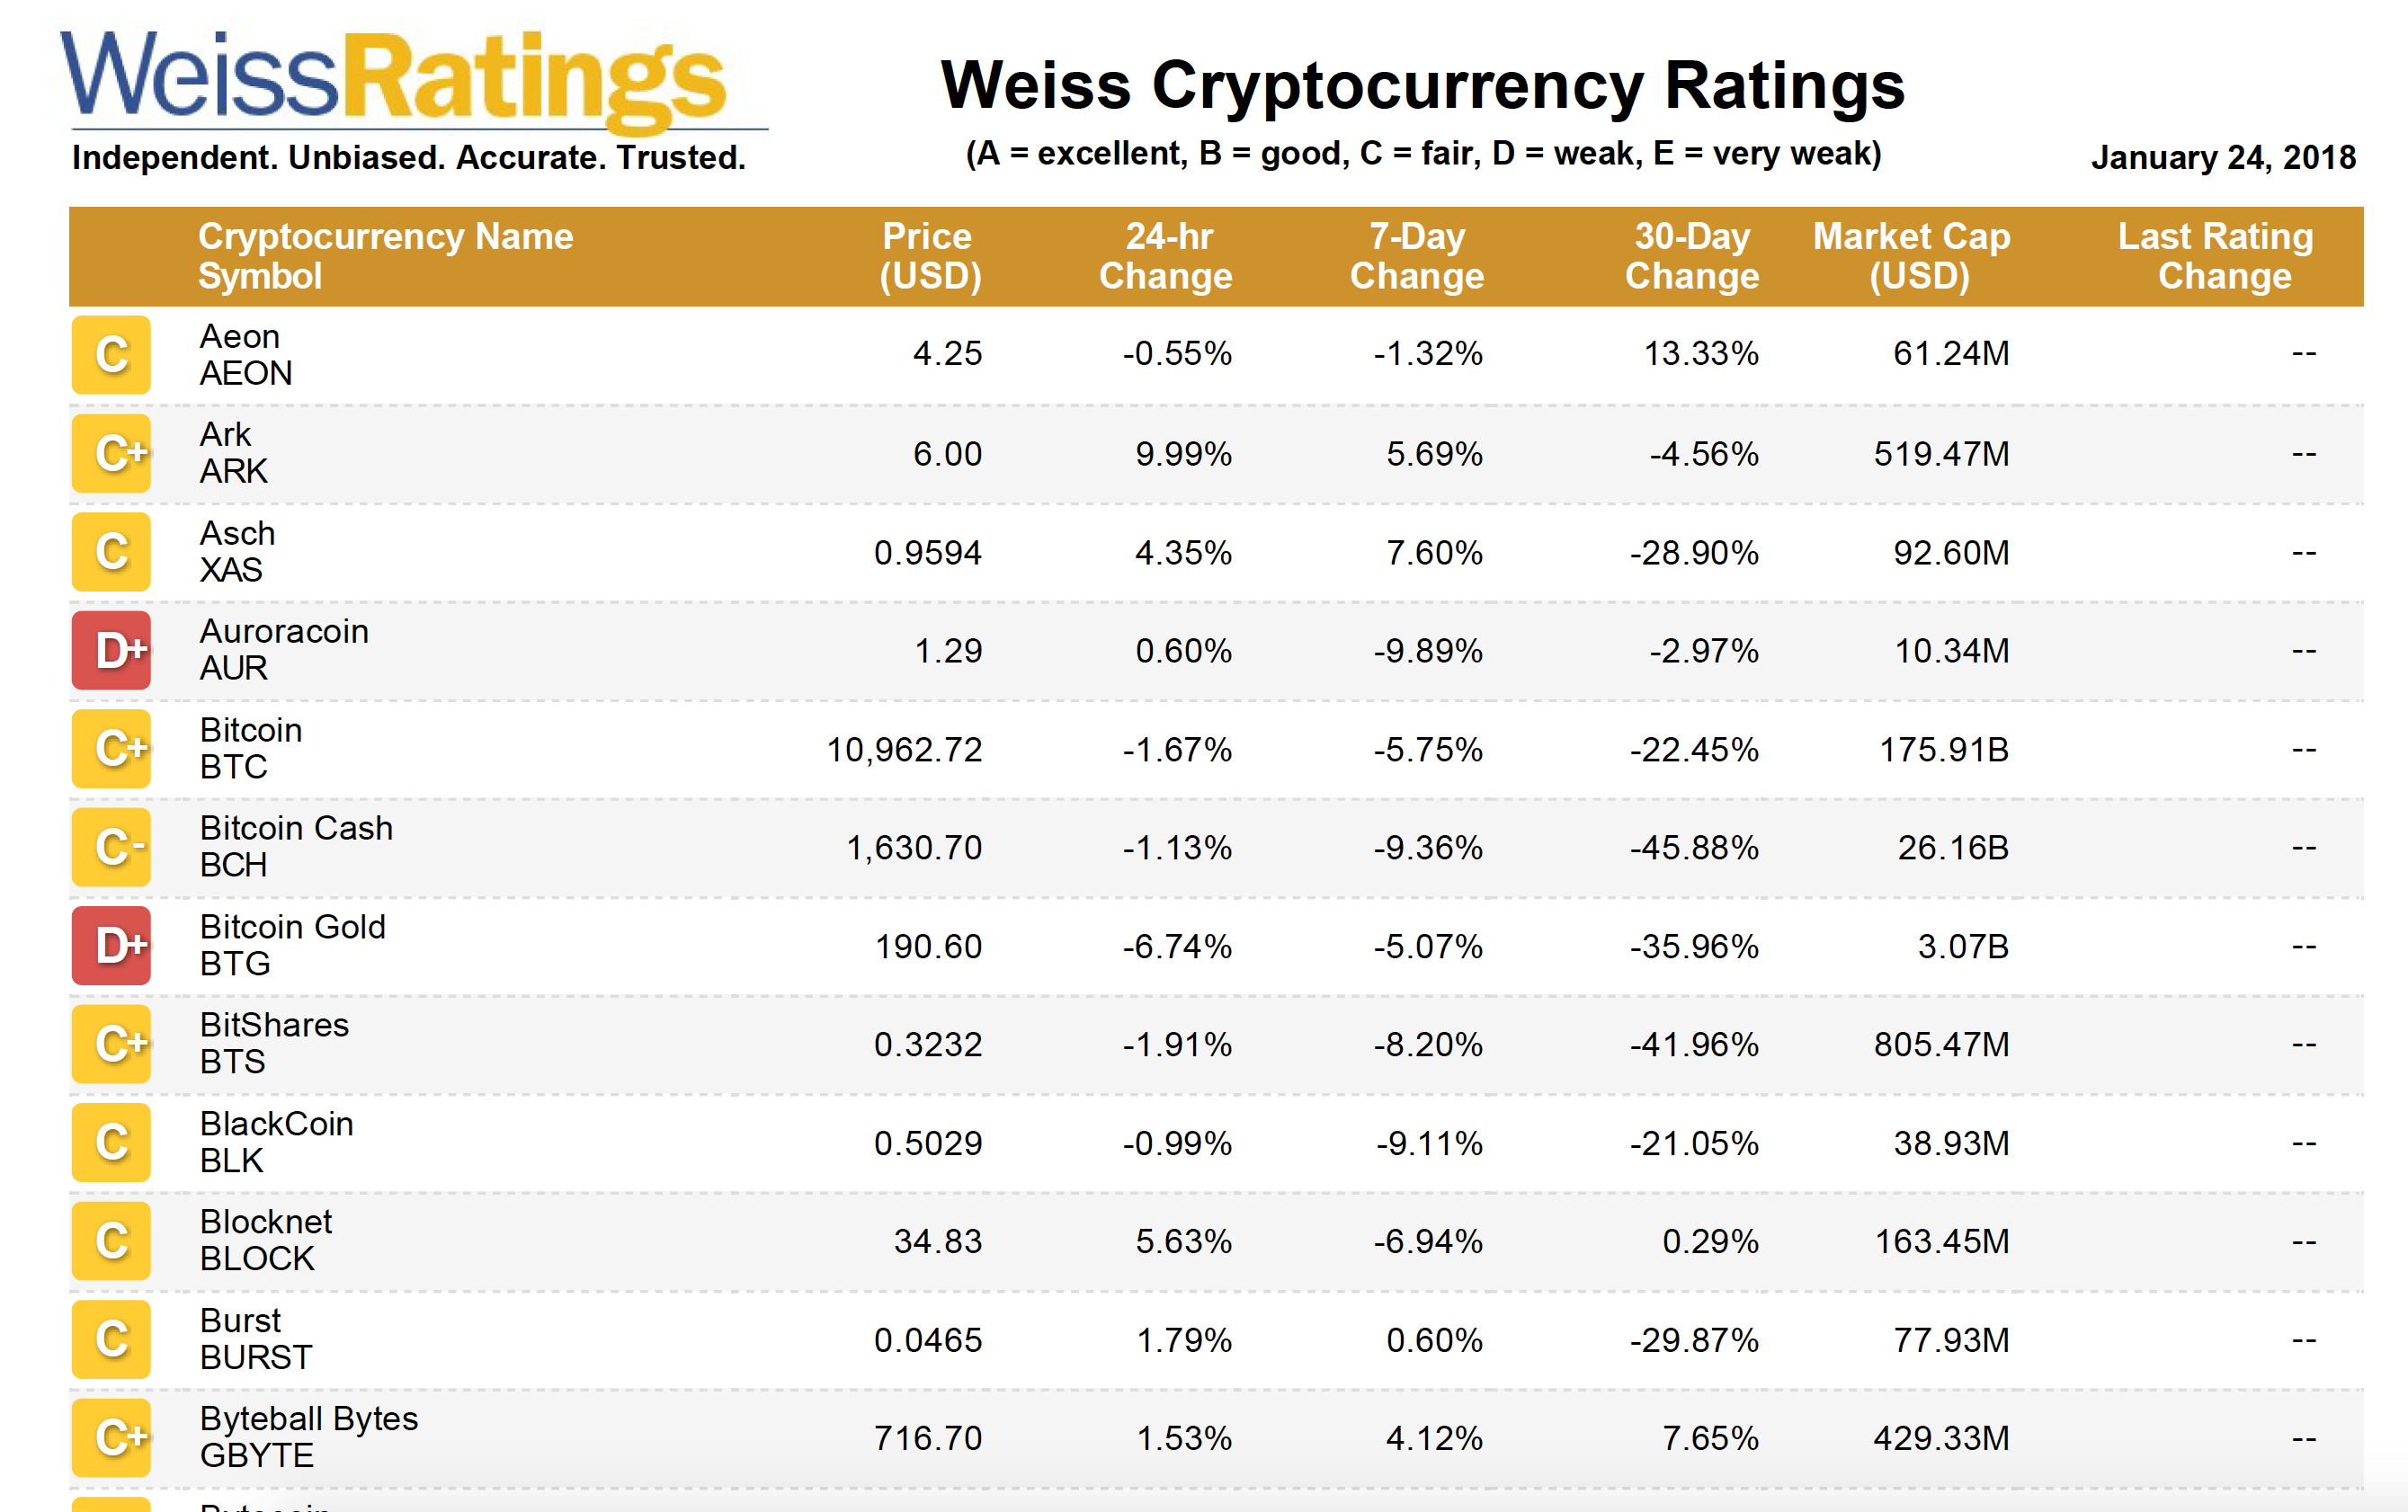This screenshot has width=2408, height=1512.
Task: Click the Ark C+ rating badge
Action: point(111,454)
